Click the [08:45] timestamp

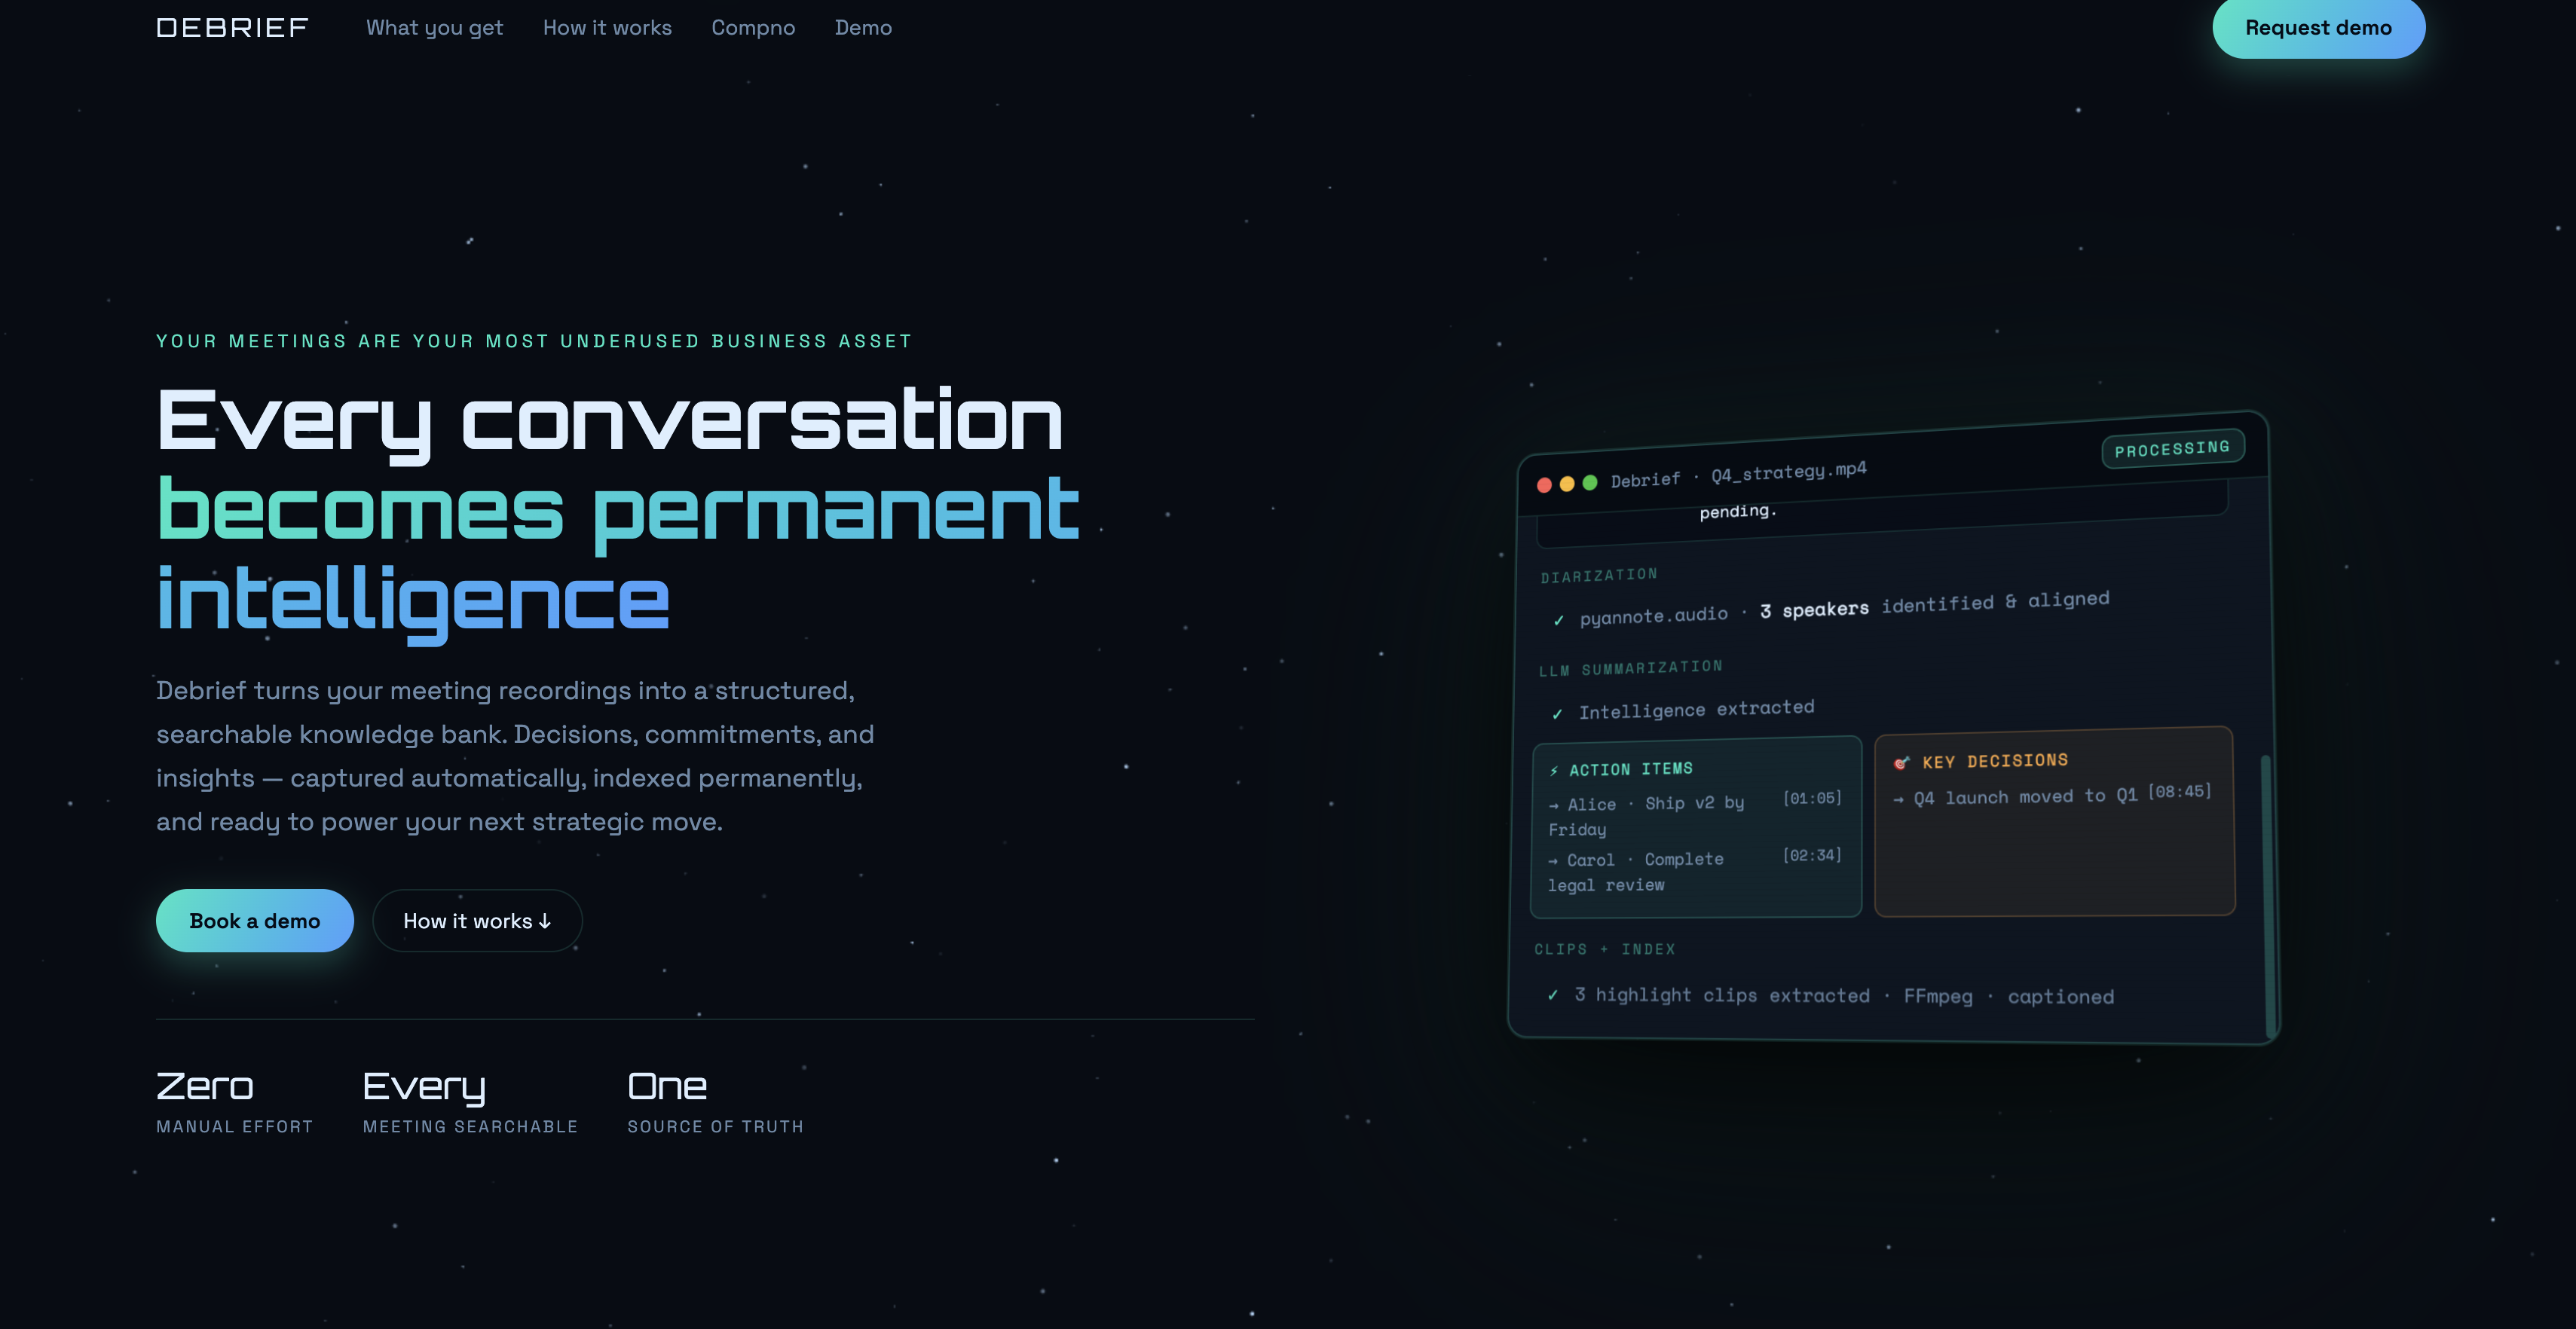pos(2179,791)
